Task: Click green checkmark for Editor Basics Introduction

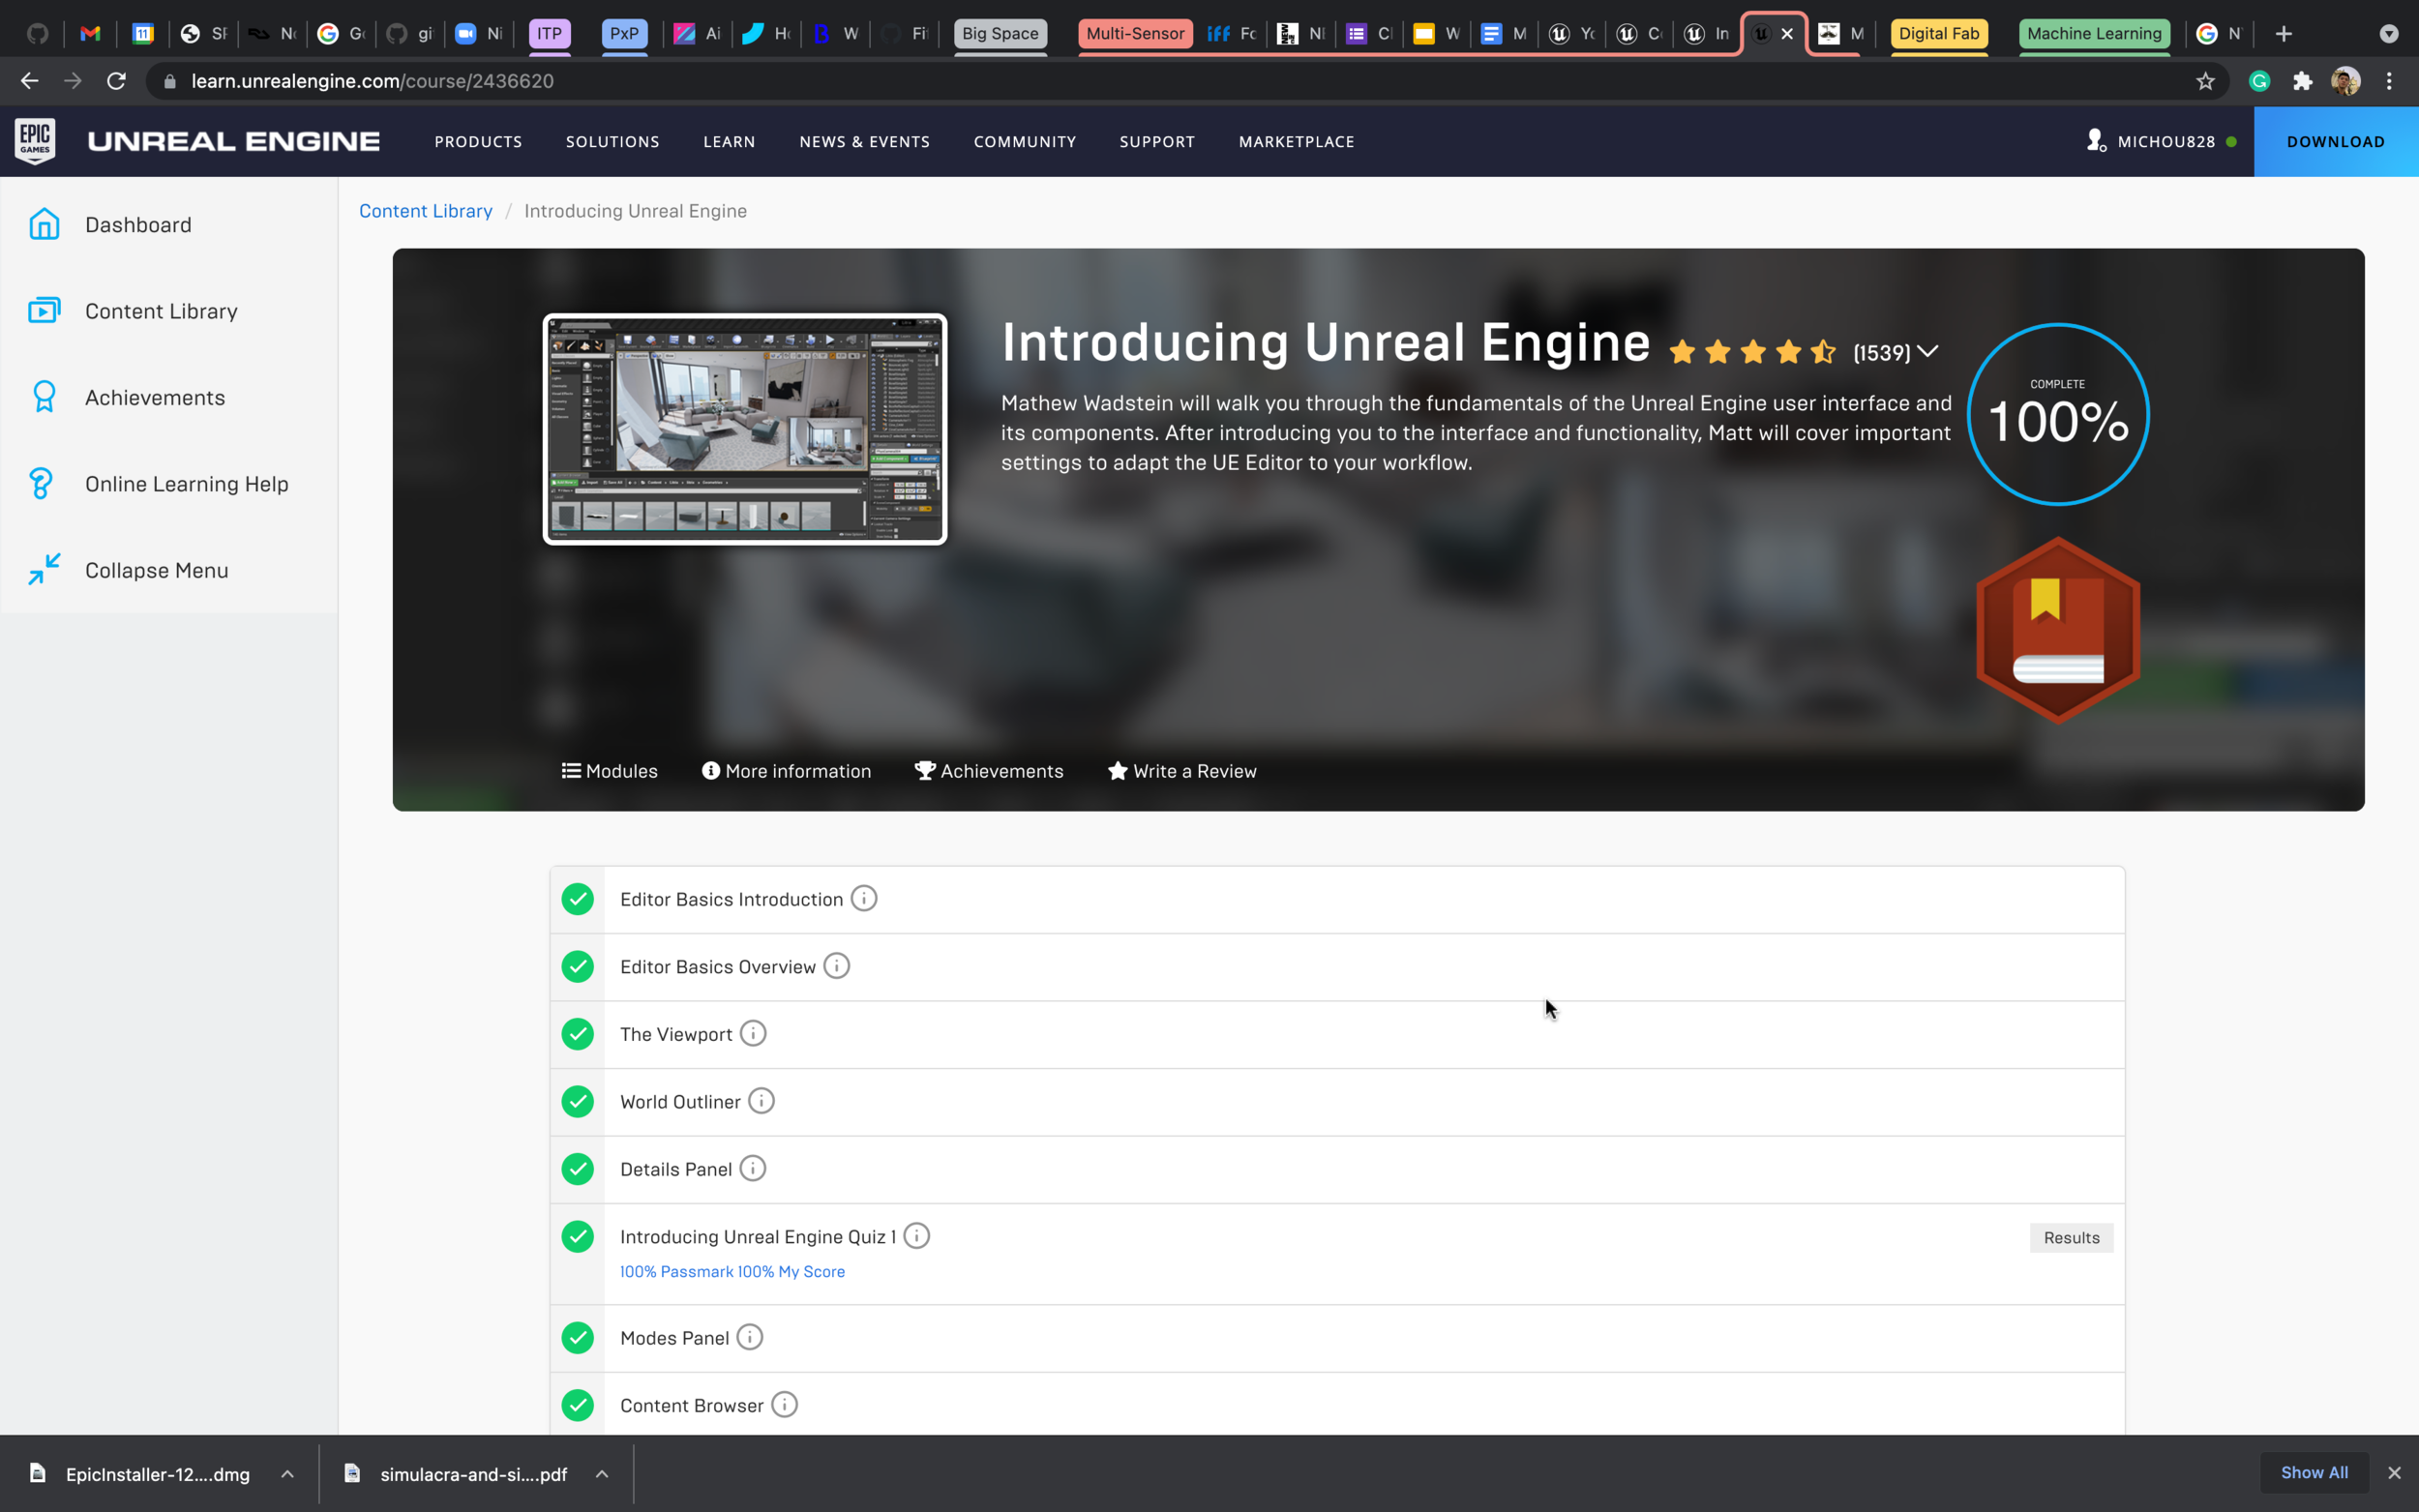Action: (x=577, y=899)
